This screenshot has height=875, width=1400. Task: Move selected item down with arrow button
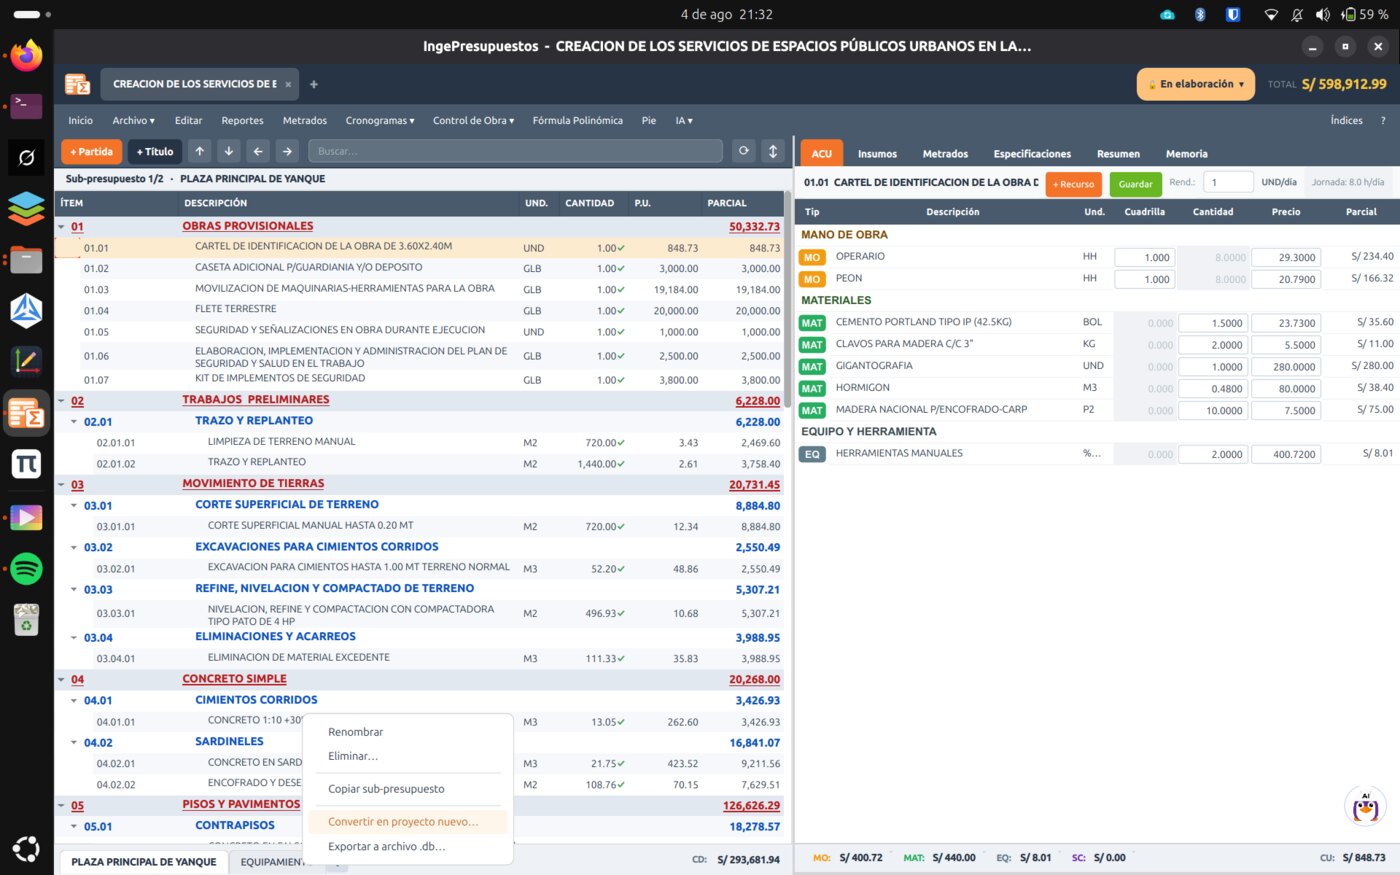pos(229,151)
